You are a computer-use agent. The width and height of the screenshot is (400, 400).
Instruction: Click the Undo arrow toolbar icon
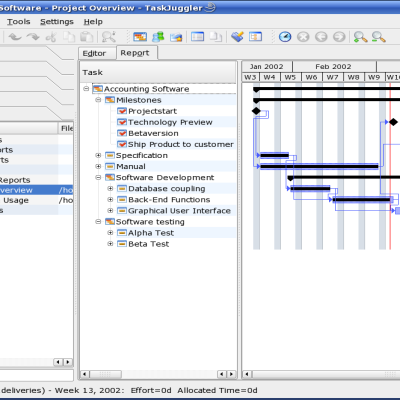[x=15, y=37]
